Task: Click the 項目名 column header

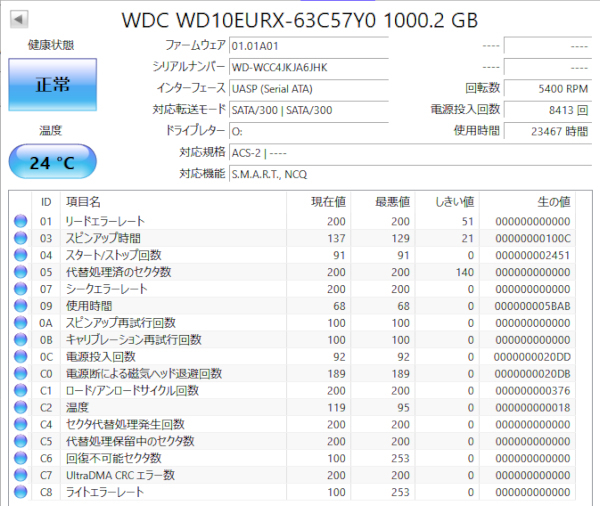Action: pos(173,202)
